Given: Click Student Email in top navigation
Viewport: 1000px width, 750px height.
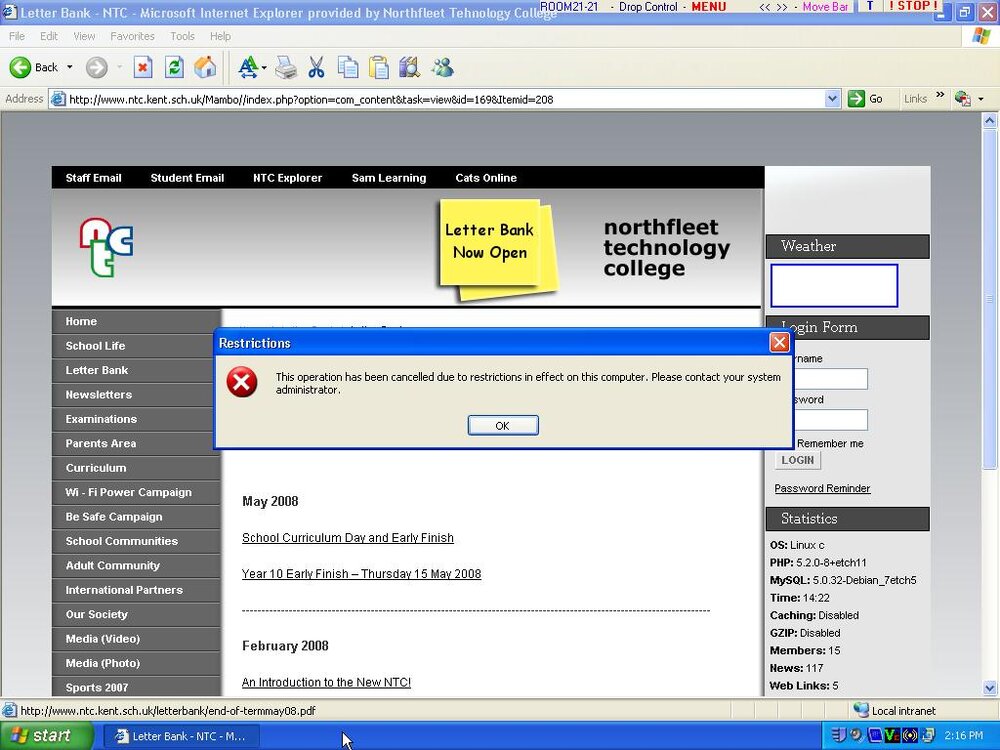Looking at the screenshot, I should (187, 178).
